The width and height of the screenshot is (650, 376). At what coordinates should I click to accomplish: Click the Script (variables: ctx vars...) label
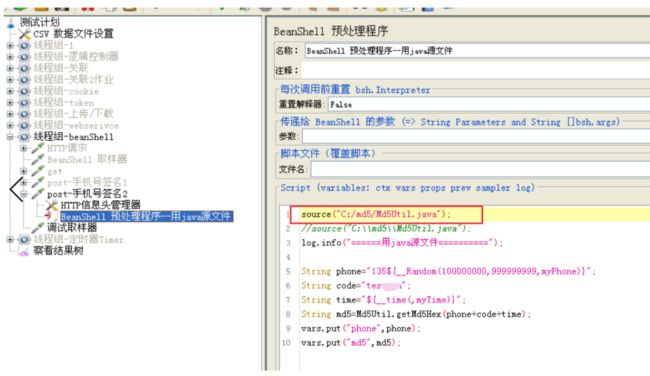(x=407, y=188)
